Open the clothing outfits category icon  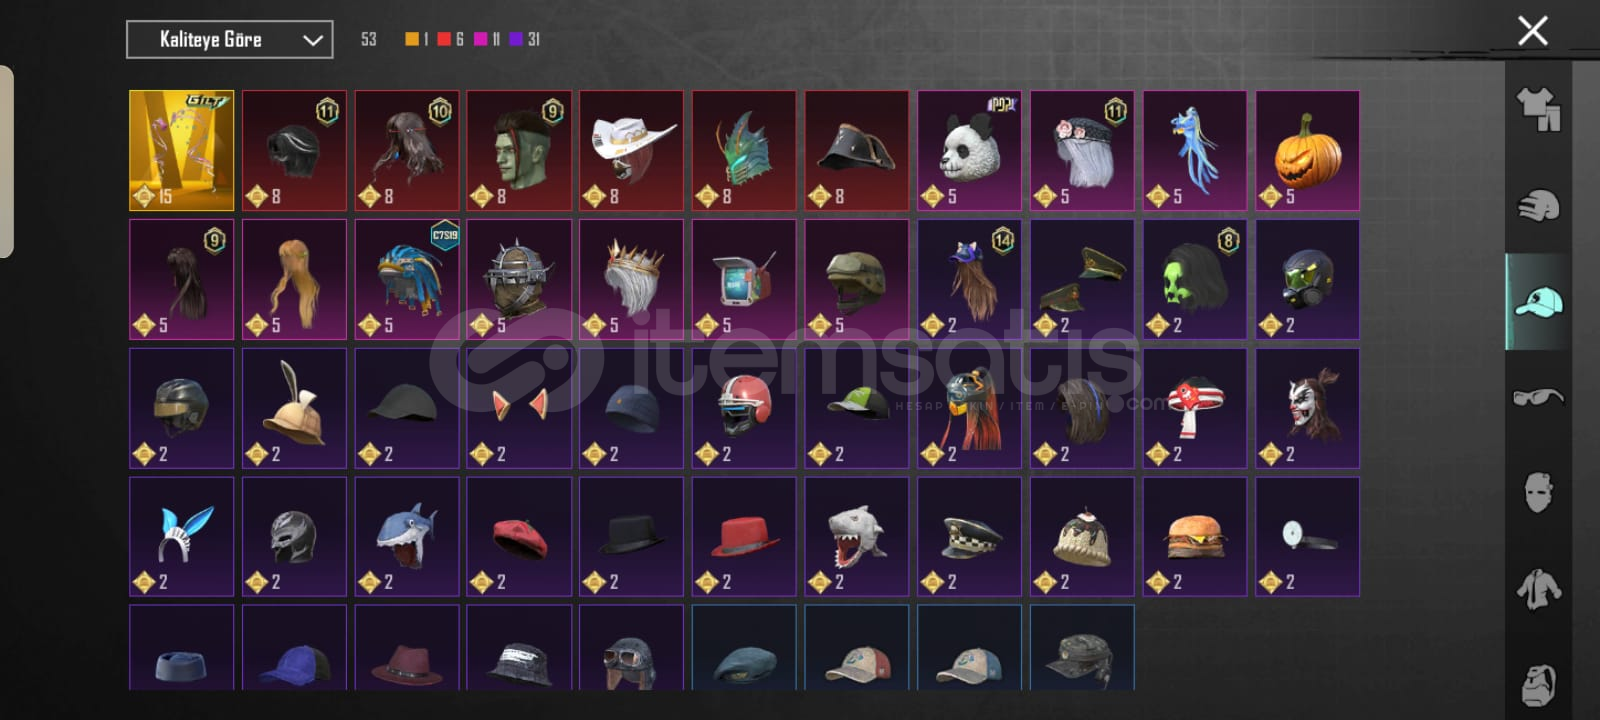(1538, 108)
